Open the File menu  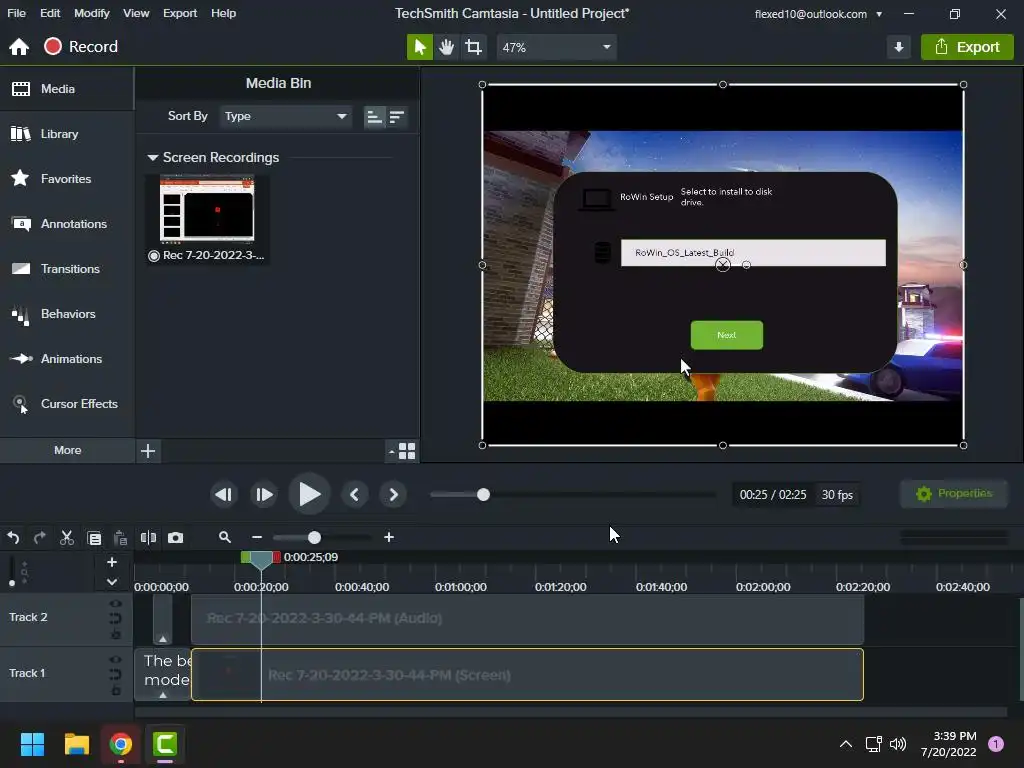(16, 13)
